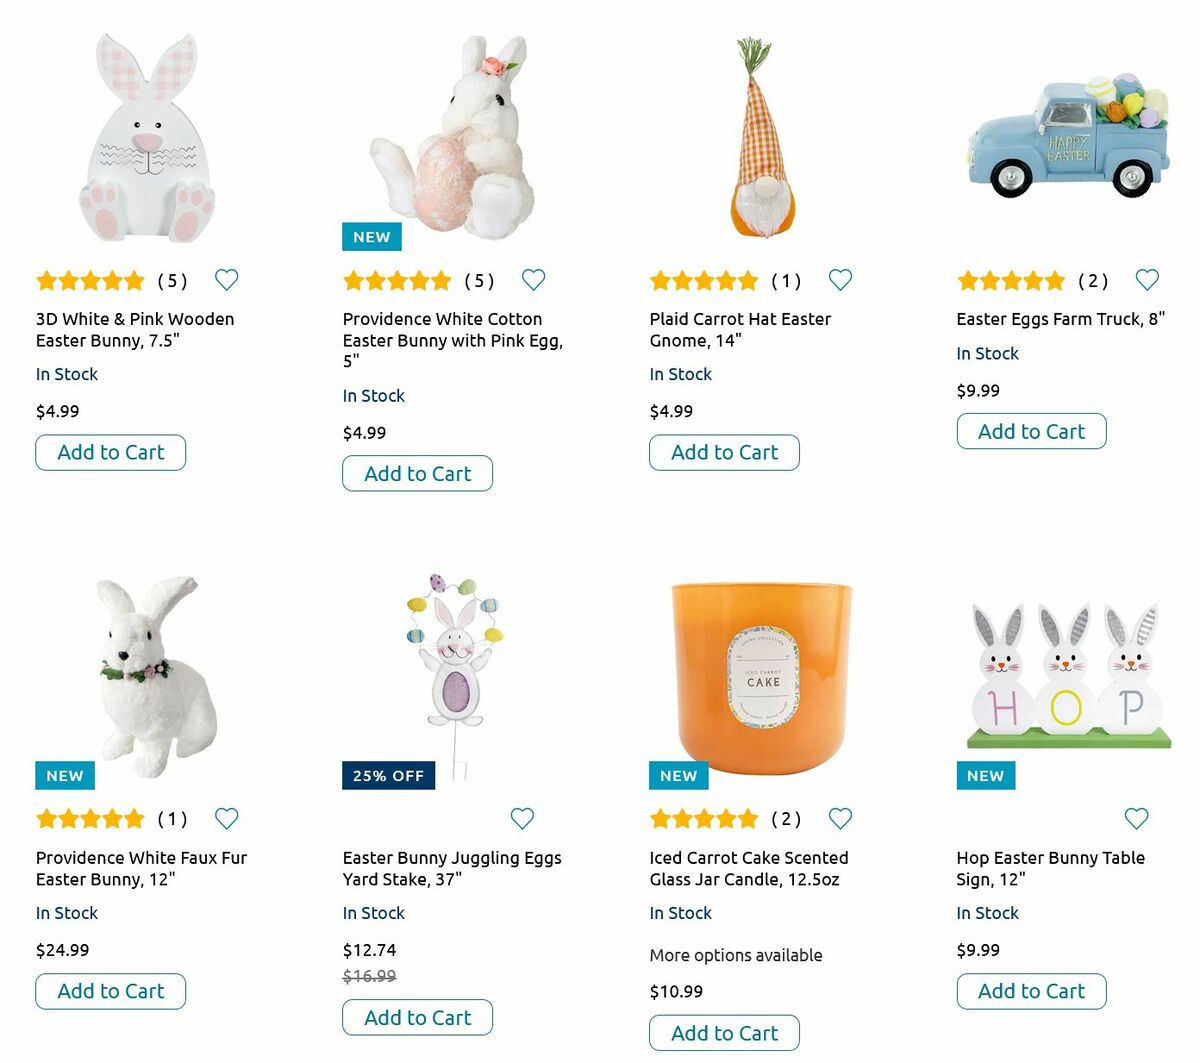Click the star rating of Carrot Hat Gnome

click(x=704, y=281)
